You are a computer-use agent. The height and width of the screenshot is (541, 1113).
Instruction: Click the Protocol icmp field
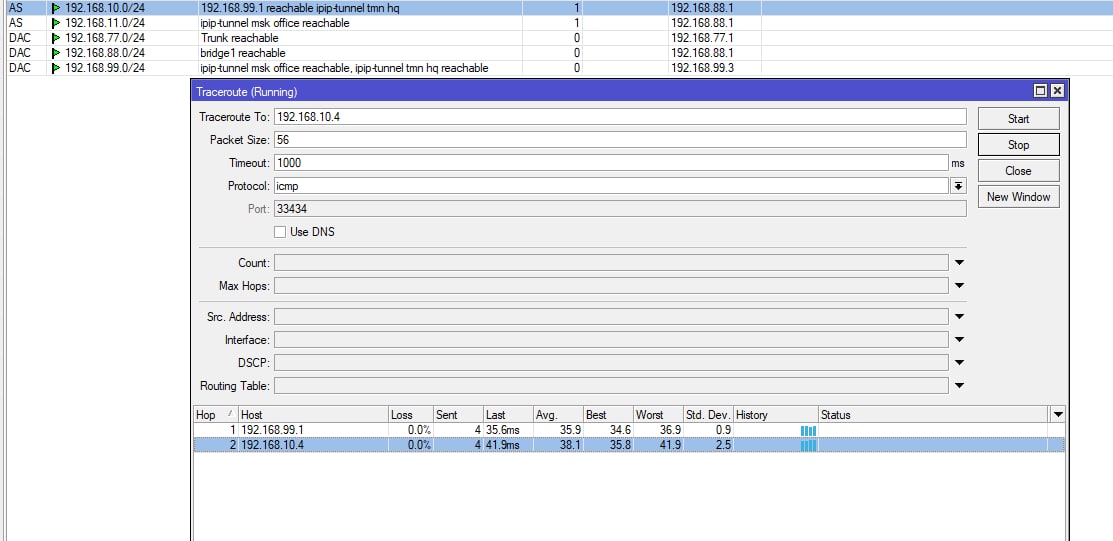(610, 186)
